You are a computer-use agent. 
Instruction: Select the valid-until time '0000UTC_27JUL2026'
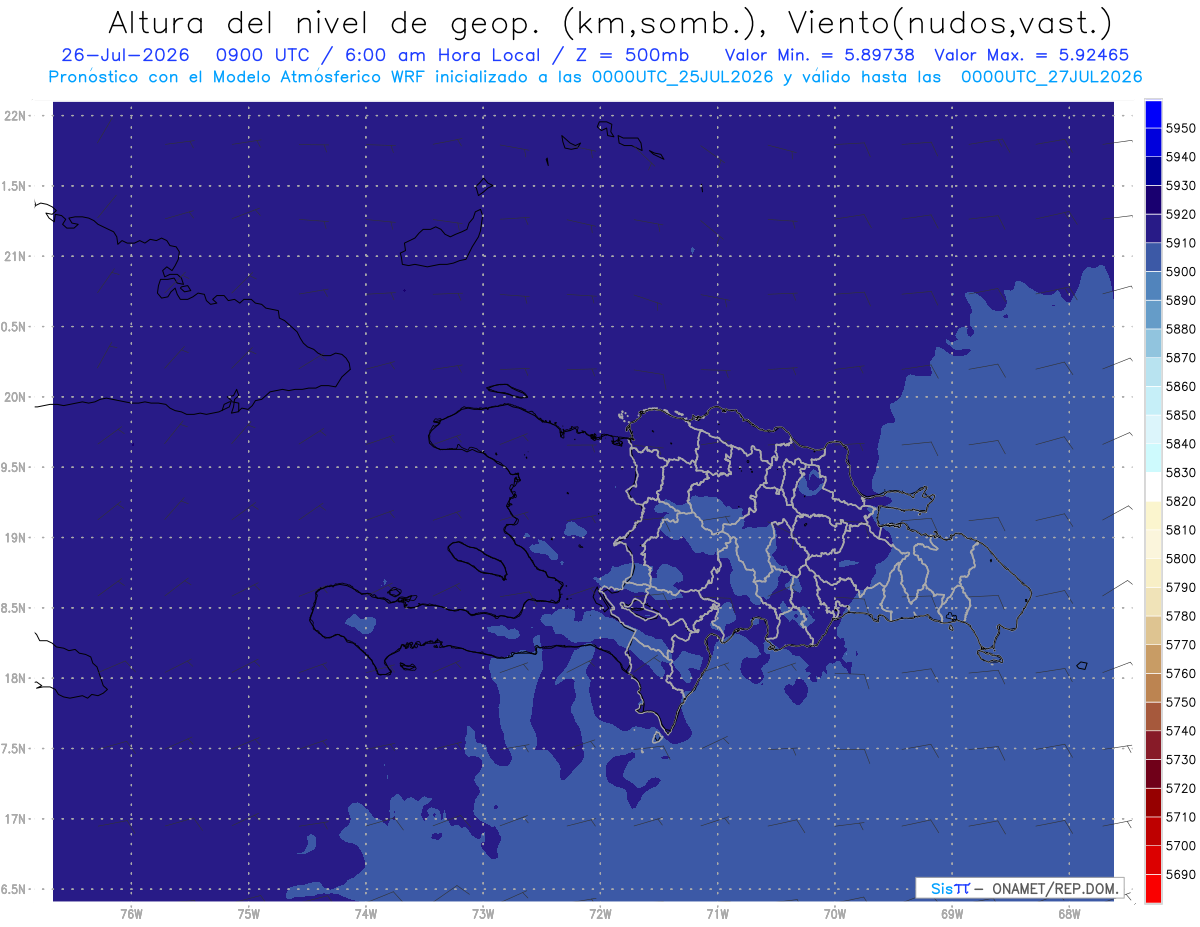coord(1051,77)
